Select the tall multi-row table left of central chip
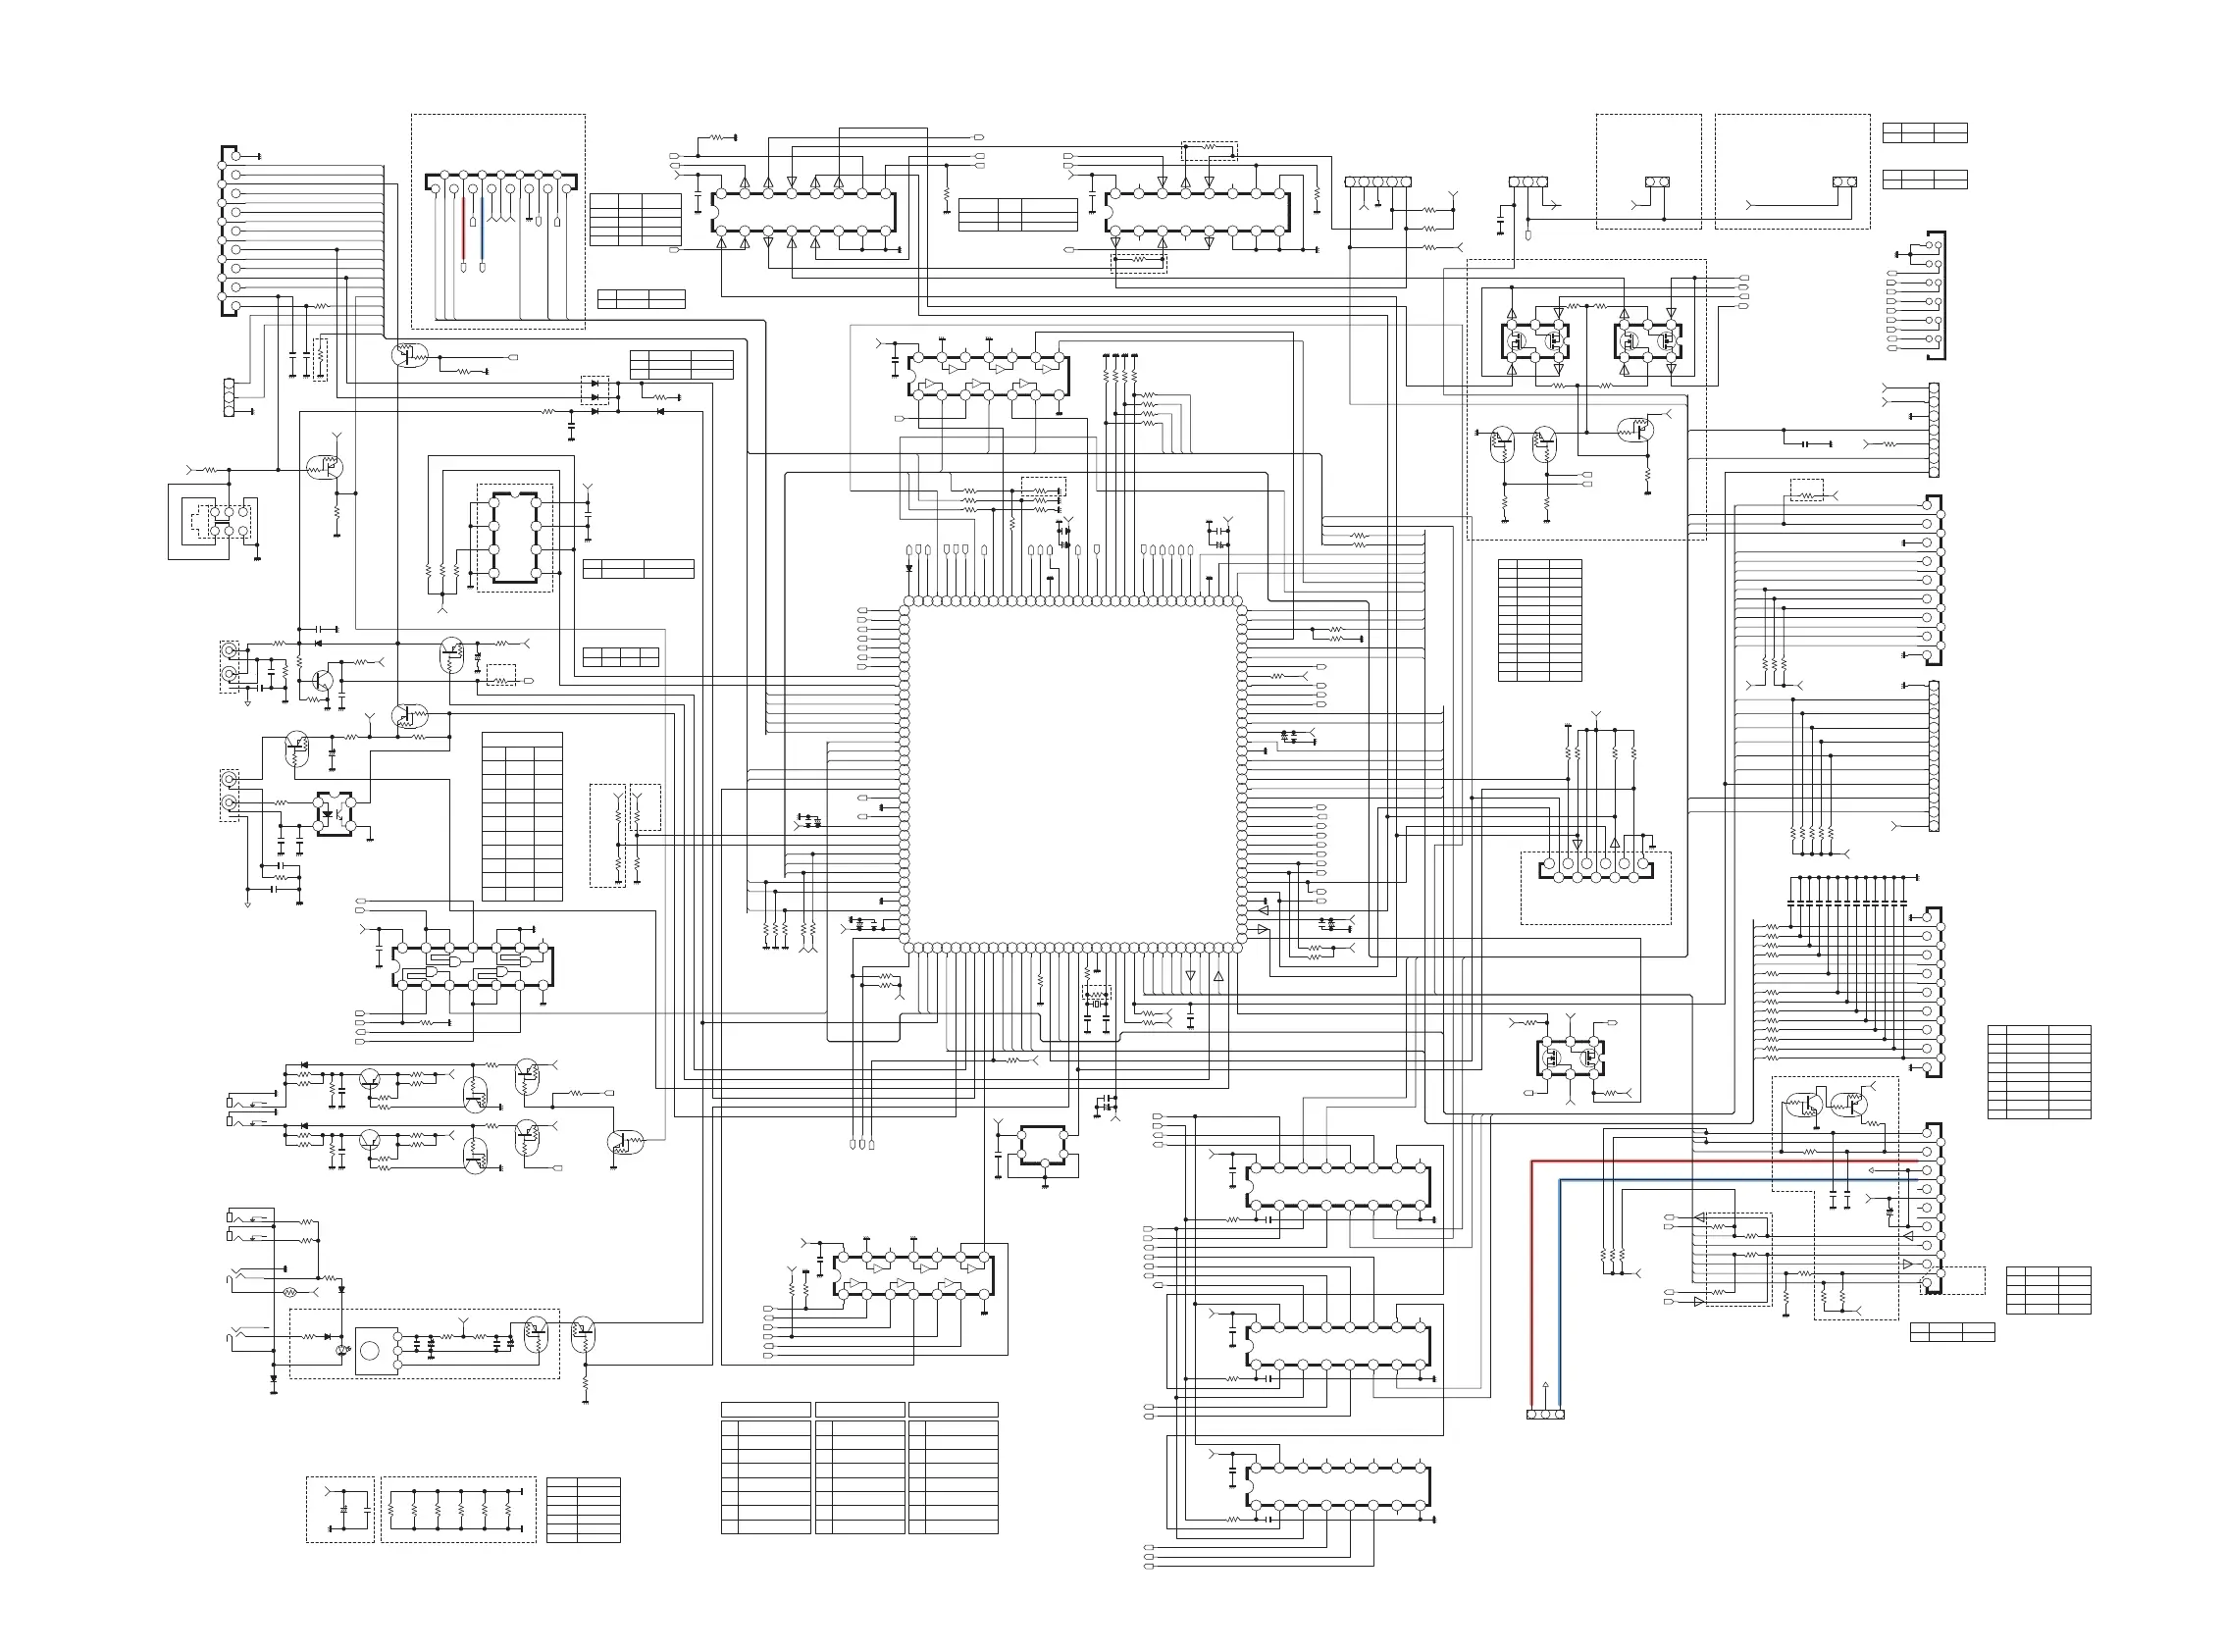Image resolution: width=2225 pixels, height=1652 pixels. coord(521,816)
